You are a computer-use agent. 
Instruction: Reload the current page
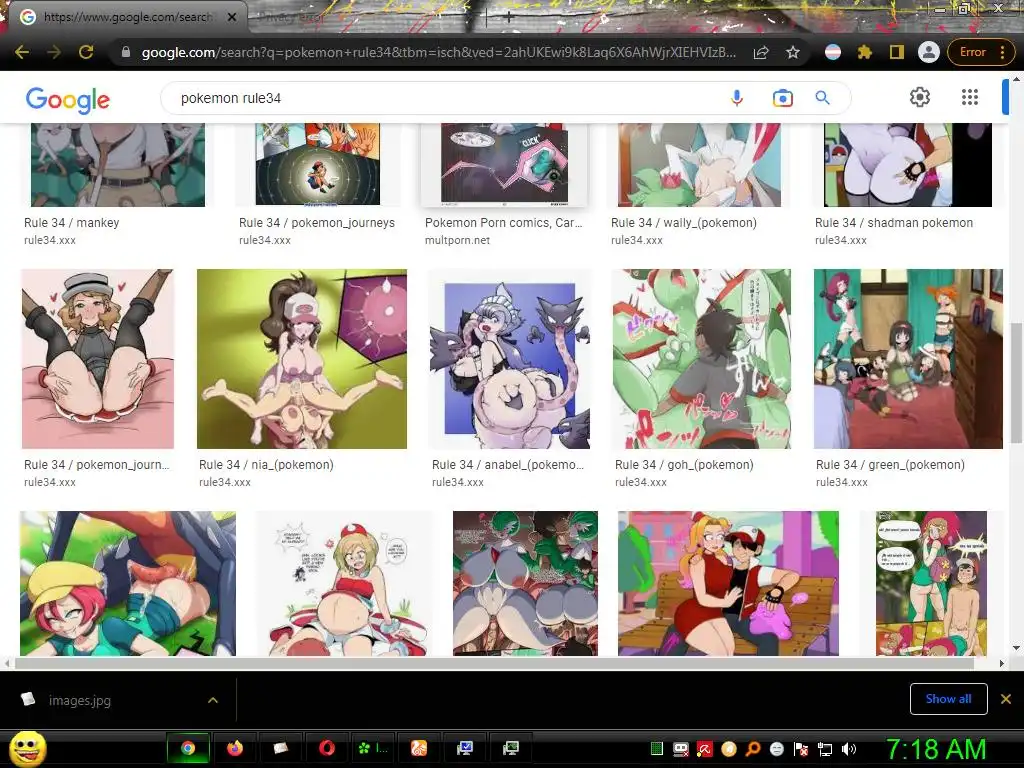click(86, 52)
